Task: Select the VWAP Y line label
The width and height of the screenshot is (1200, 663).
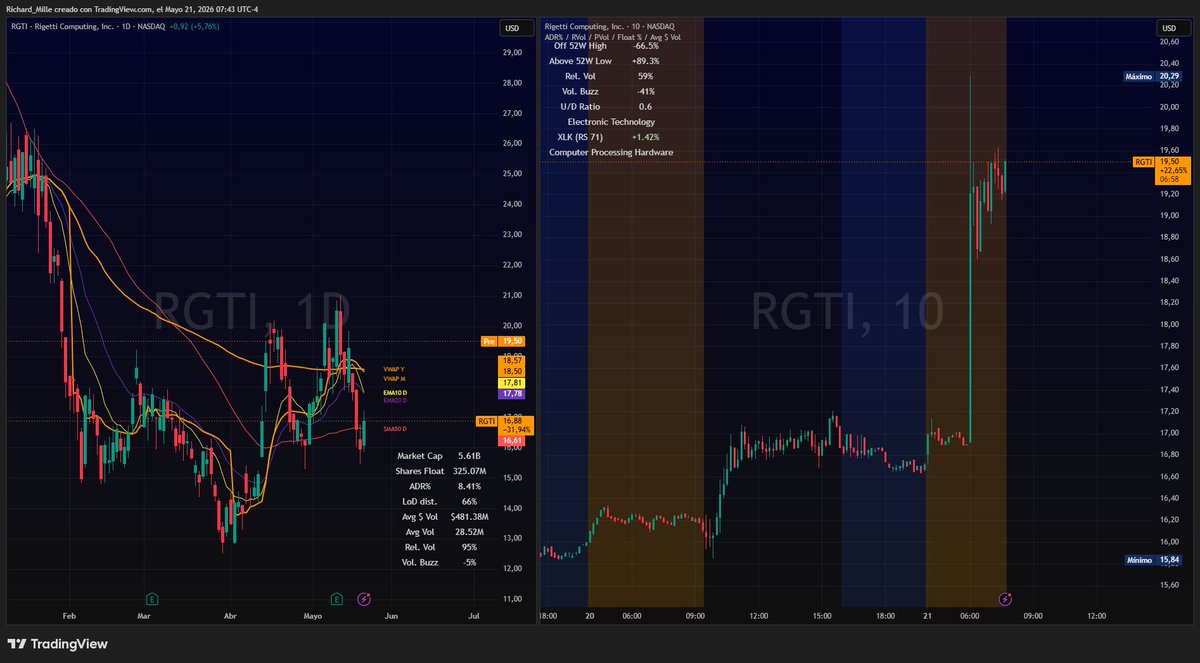Action: [394, 369]
